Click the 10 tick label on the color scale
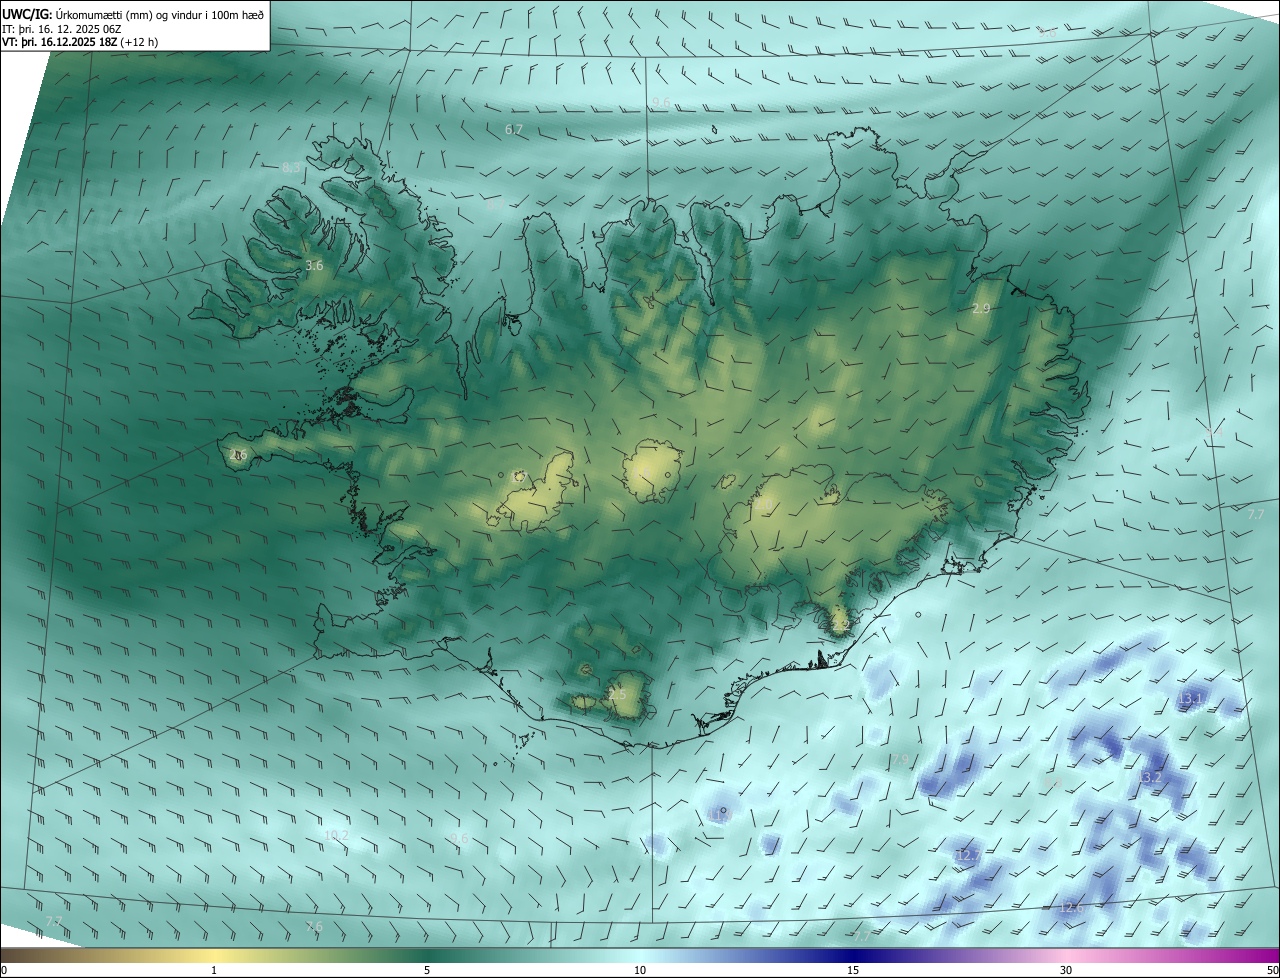This screenshot has width=1280, height=978. (x=640, y=971)
